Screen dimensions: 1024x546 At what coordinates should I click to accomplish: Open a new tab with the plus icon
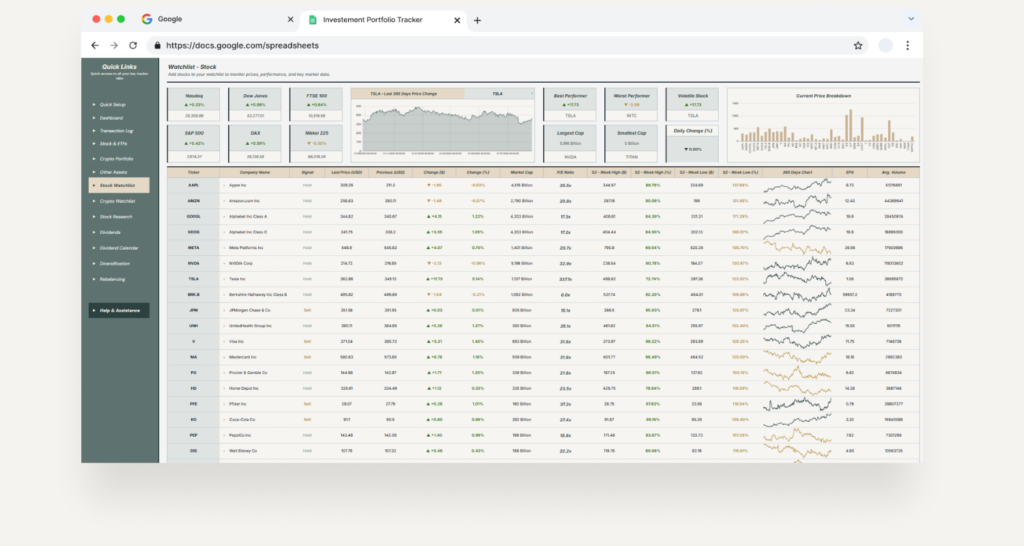click(x=477, y=20)
